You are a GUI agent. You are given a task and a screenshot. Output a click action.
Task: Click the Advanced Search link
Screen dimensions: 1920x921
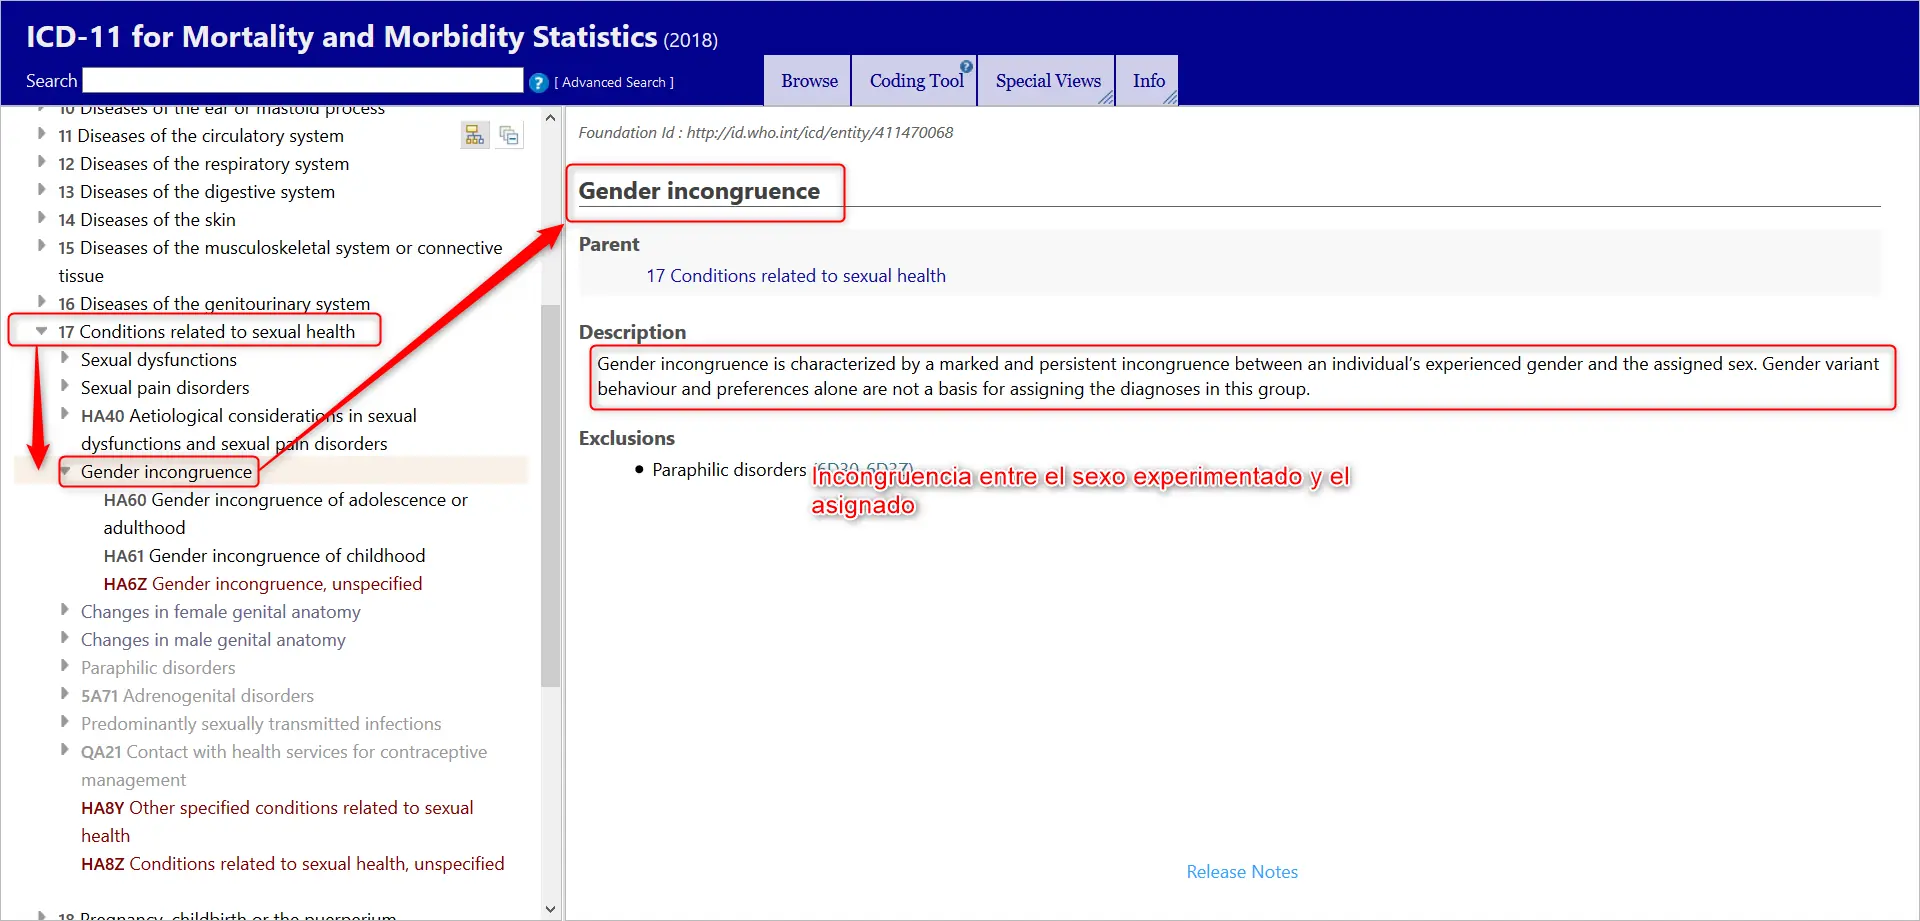(614, 83)
